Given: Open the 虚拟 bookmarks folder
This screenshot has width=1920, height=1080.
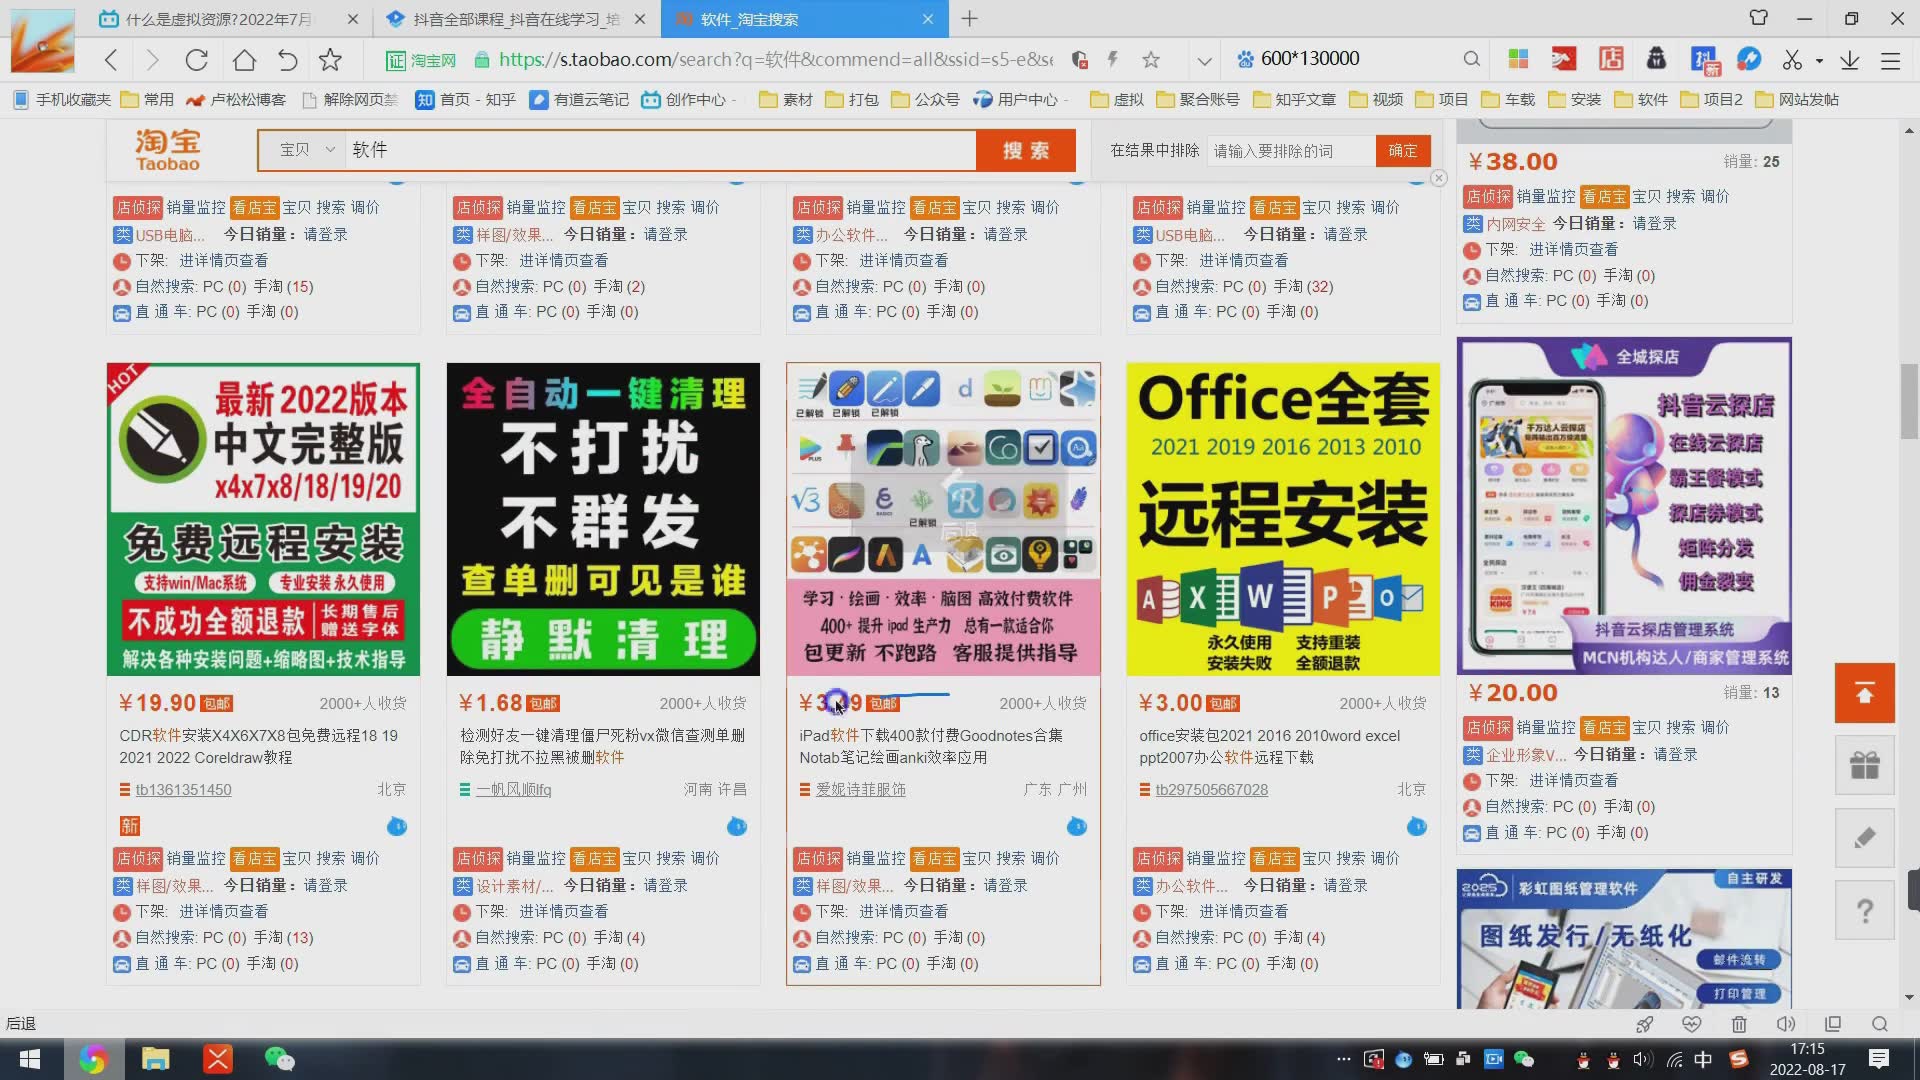Looking at the screenshot, I should tap(1116, 99).
